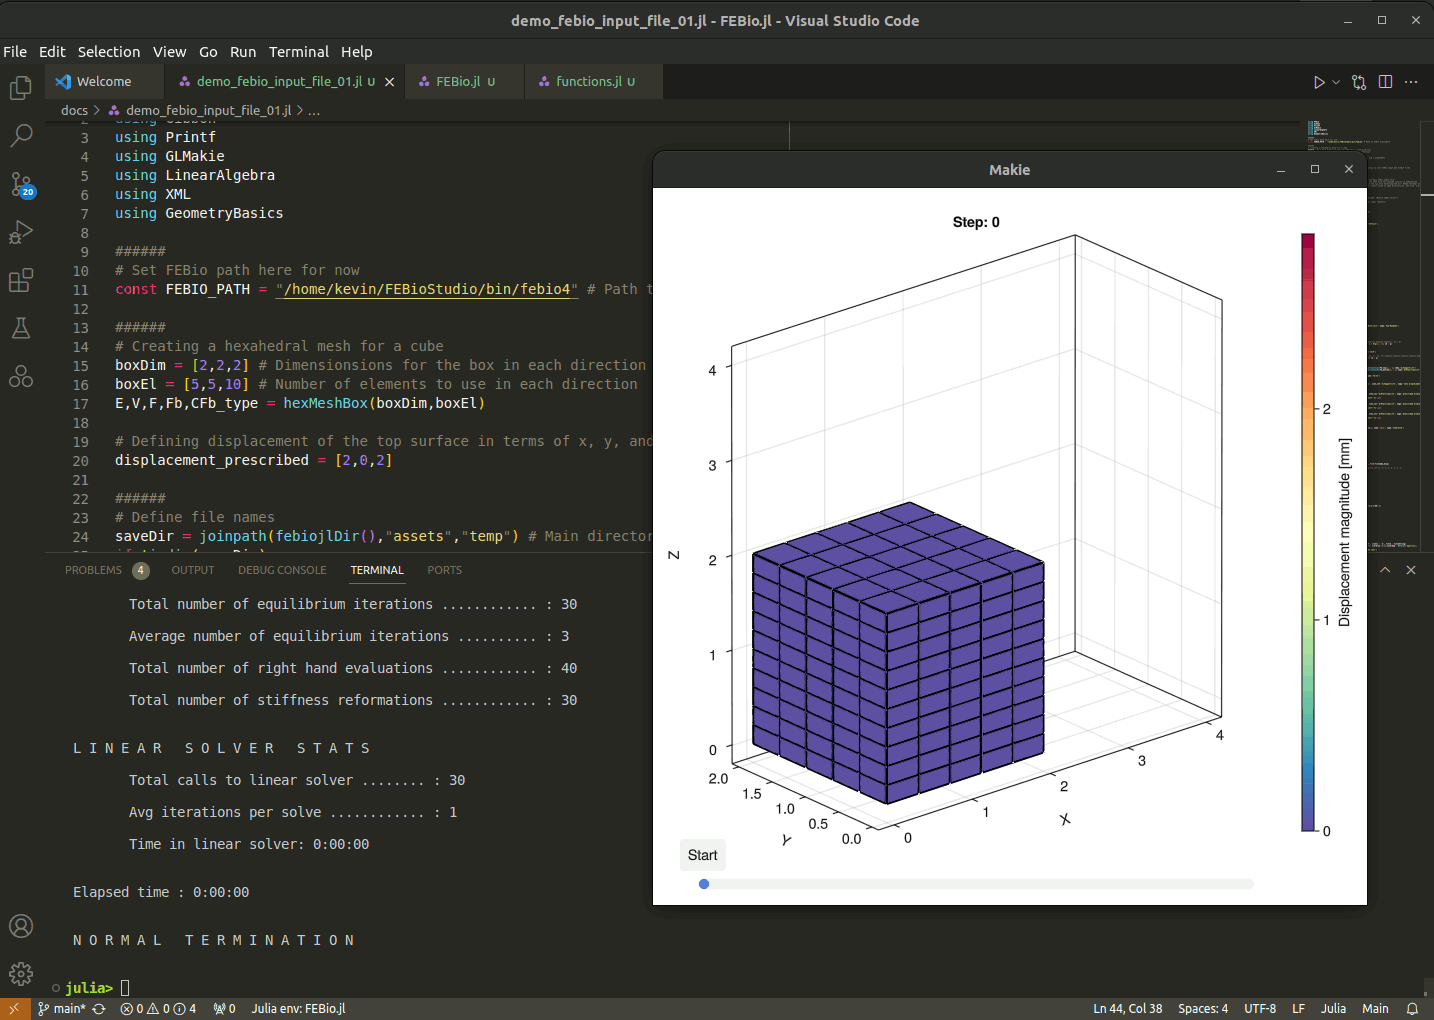Image resolution: width=1434 pixels, height=1020 pixels.
Task: Open notifications bell in status bar
Action: point(1412,1009)
